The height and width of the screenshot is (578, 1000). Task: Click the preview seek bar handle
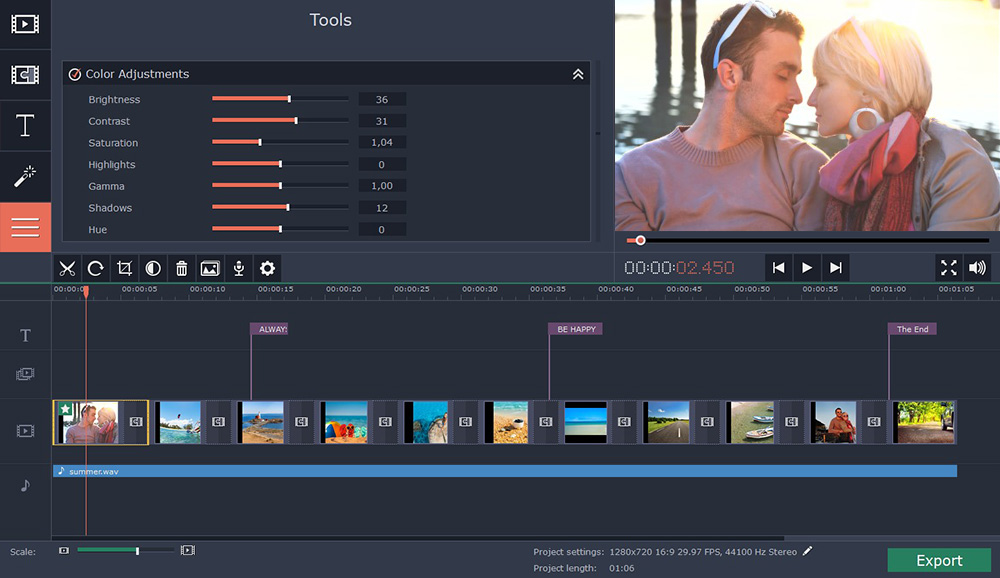[x=640, y=241]
